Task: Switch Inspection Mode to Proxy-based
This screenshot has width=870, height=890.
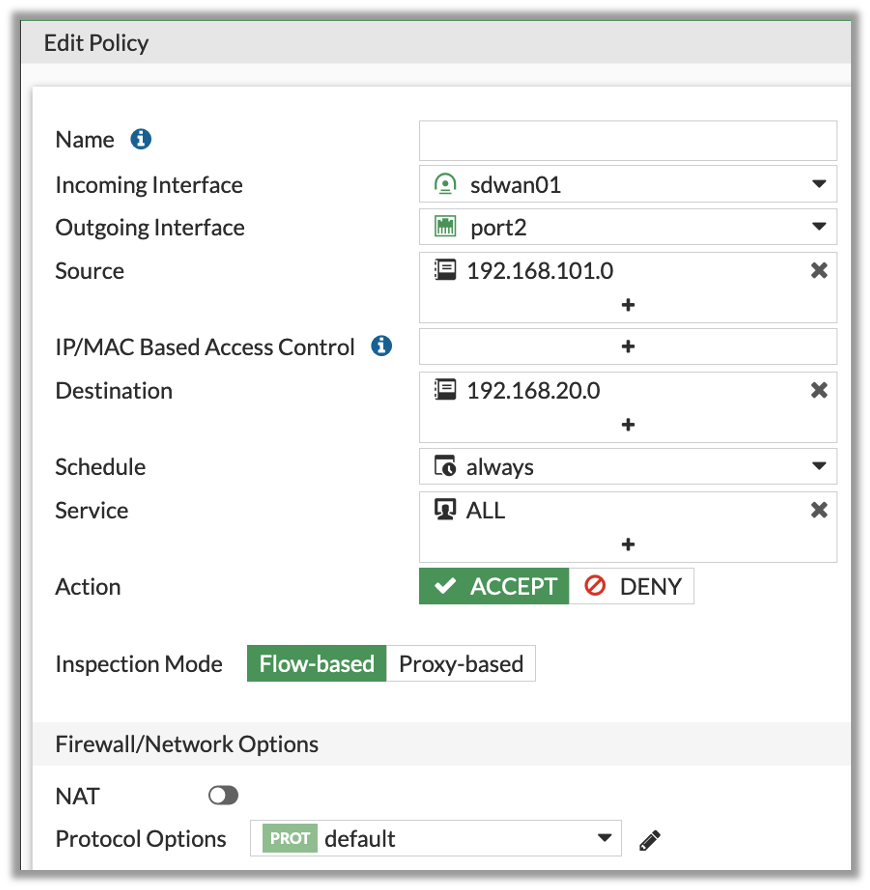Action: [x=461, y=664]
